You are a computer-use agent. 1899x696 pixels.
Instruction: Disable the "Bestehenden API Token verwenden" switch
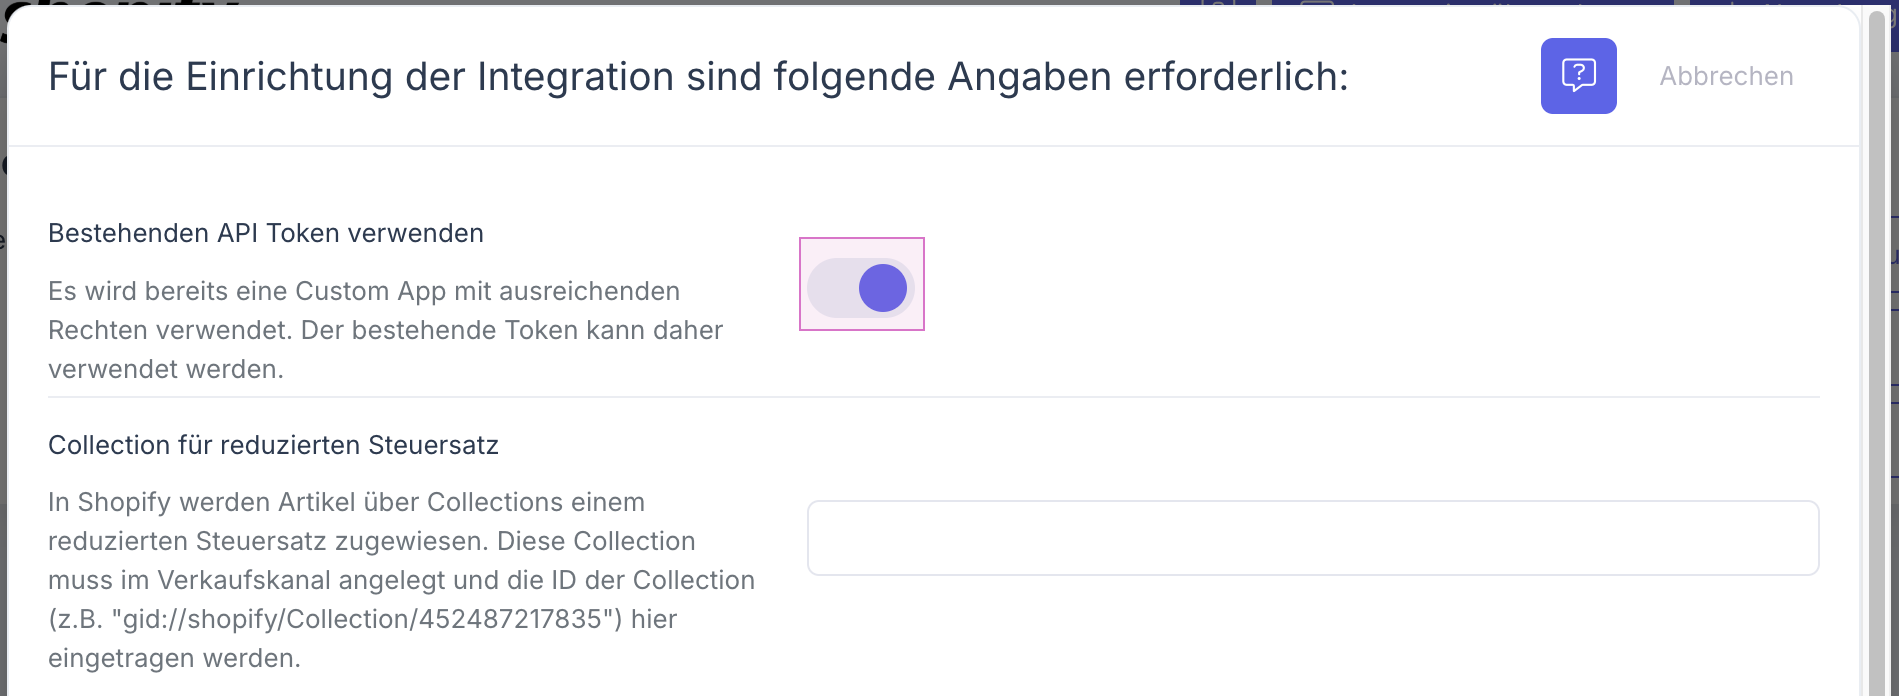point(861,288)
